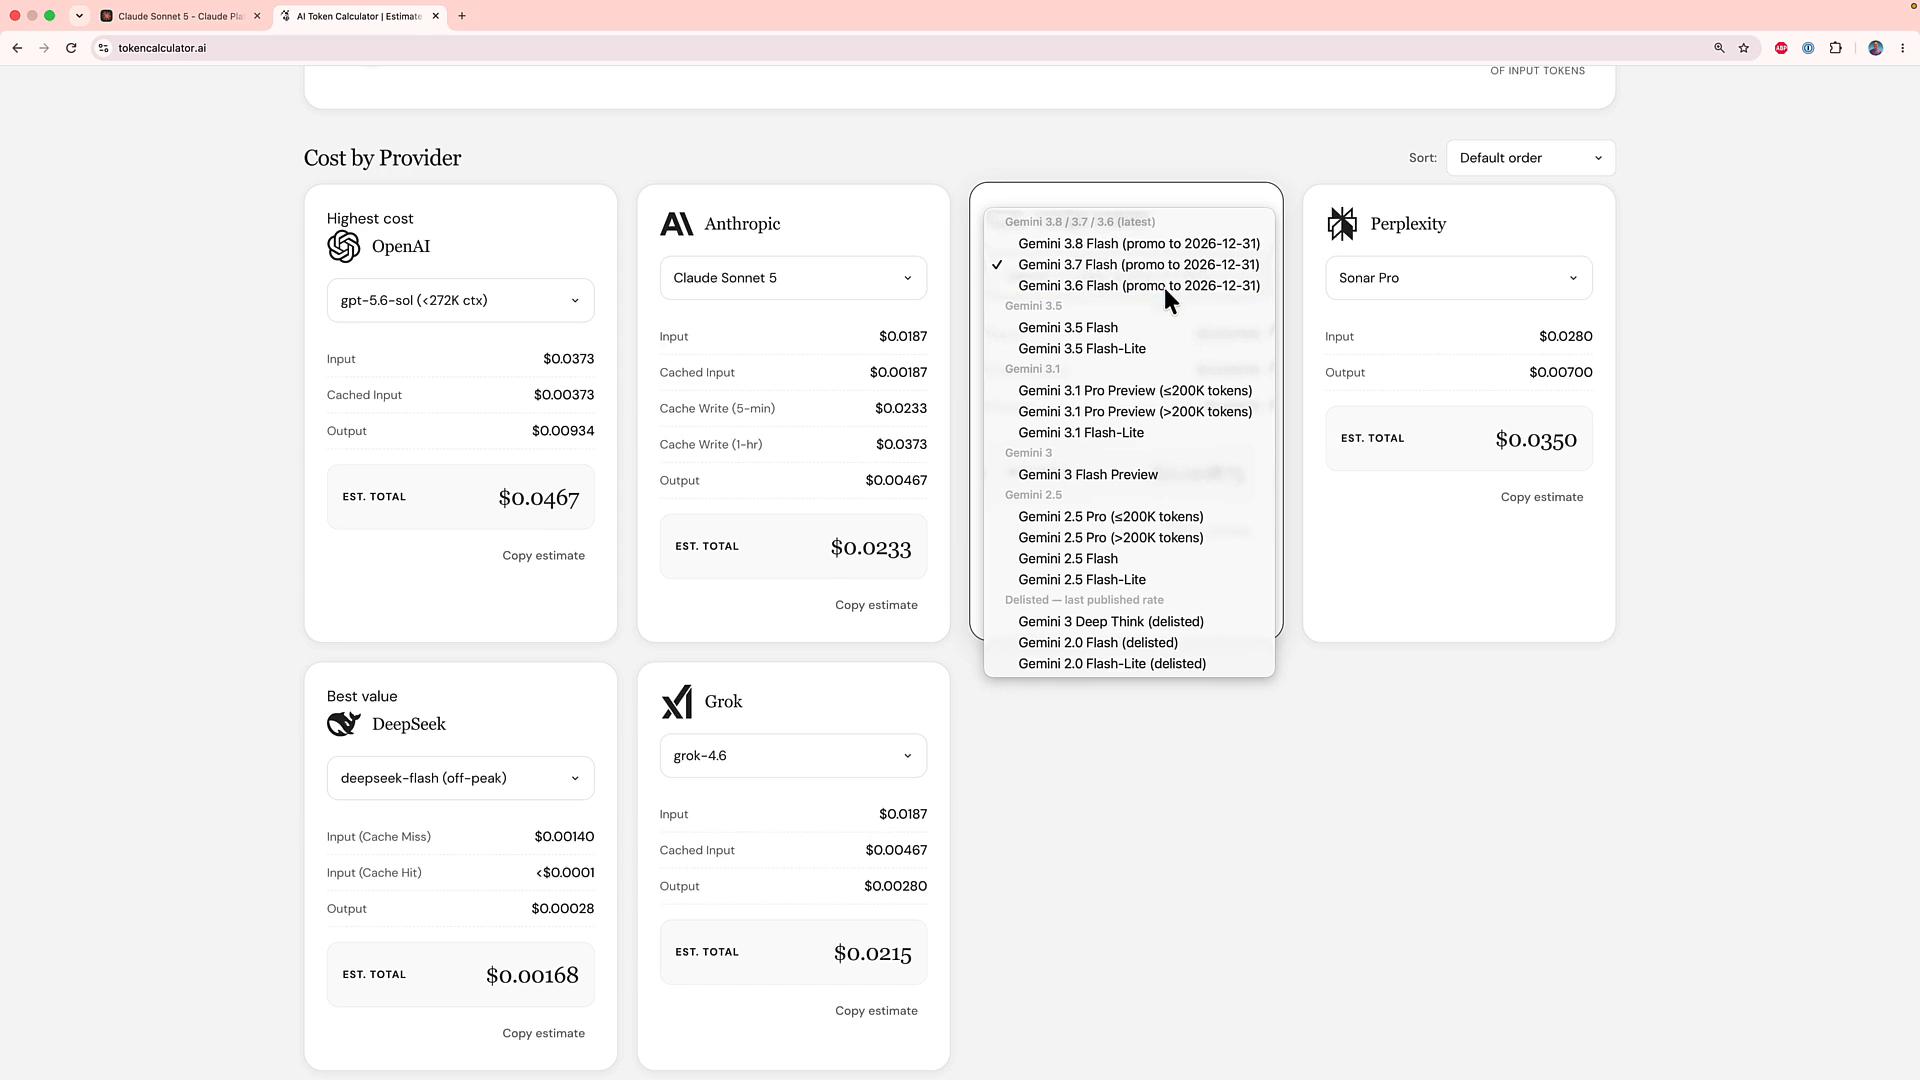This screenshot has width=1920, height=1080.
Task: Click the site info icon in address bar
Action: click(x=103, y=48)
